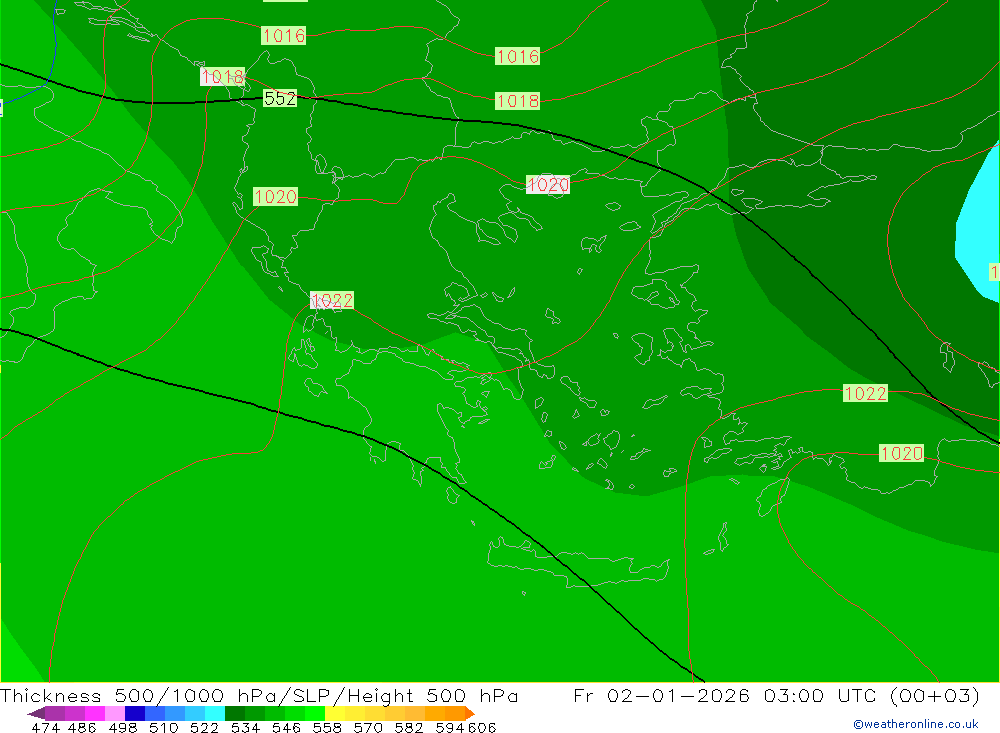Select the darkest green legend swatch
The height and width of the screenshot is (733, 1000).
[x=235, y=713]
